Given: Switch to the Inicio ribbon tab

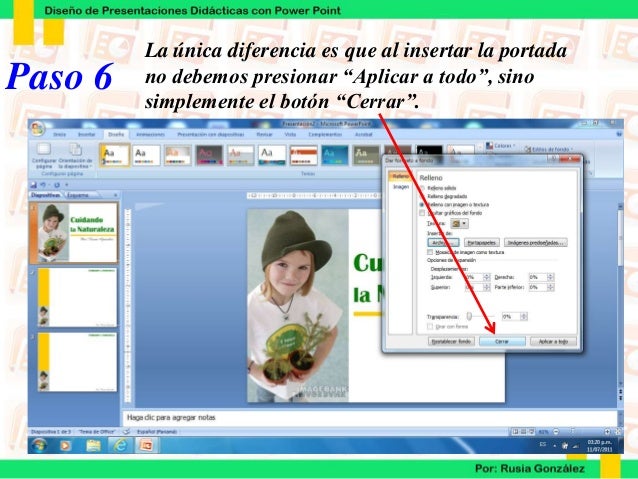Looking at the screenshot, I should [x=59, y=134].
